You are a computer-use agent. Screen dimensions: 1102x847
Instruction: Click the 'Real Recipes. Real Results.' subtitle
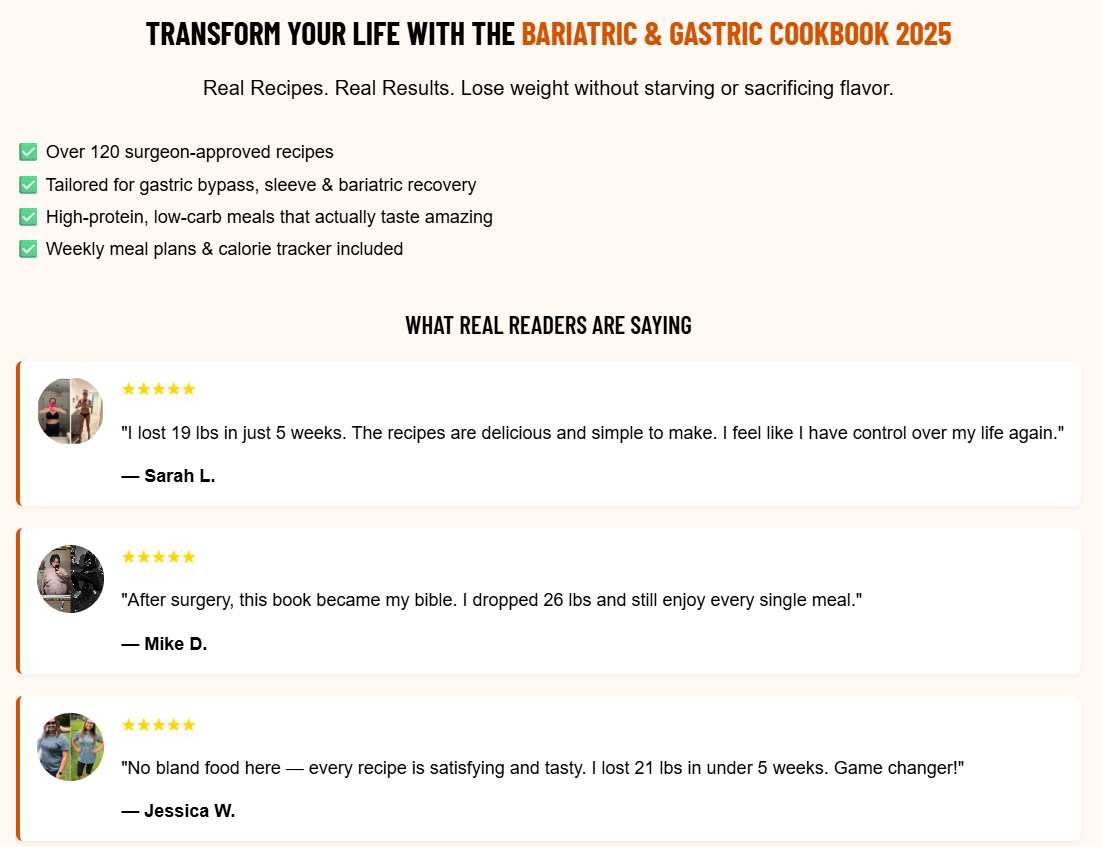pyautogui.click(x=548, y=88)
